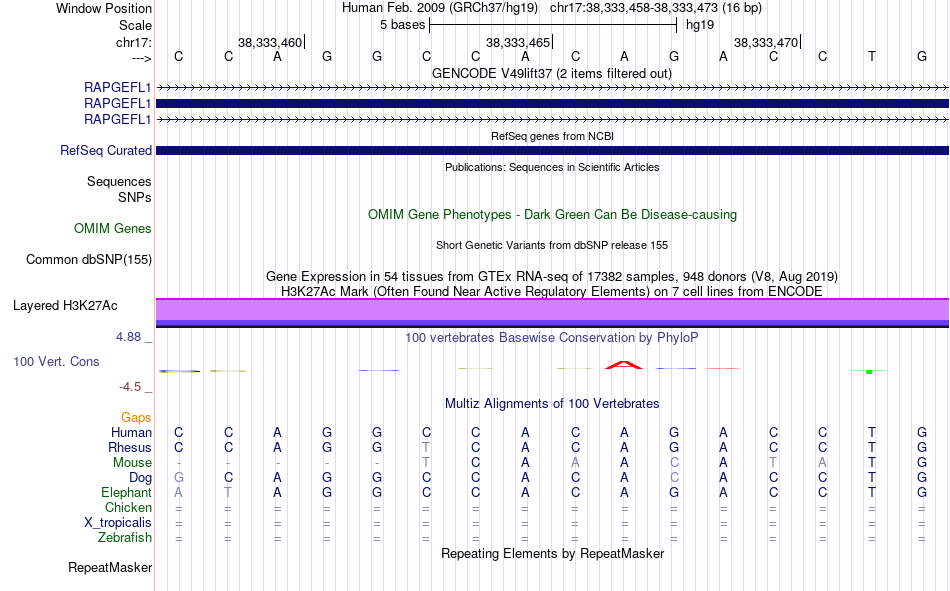Open Publications: Sequences in Scientific Articles title

[552, 167]
